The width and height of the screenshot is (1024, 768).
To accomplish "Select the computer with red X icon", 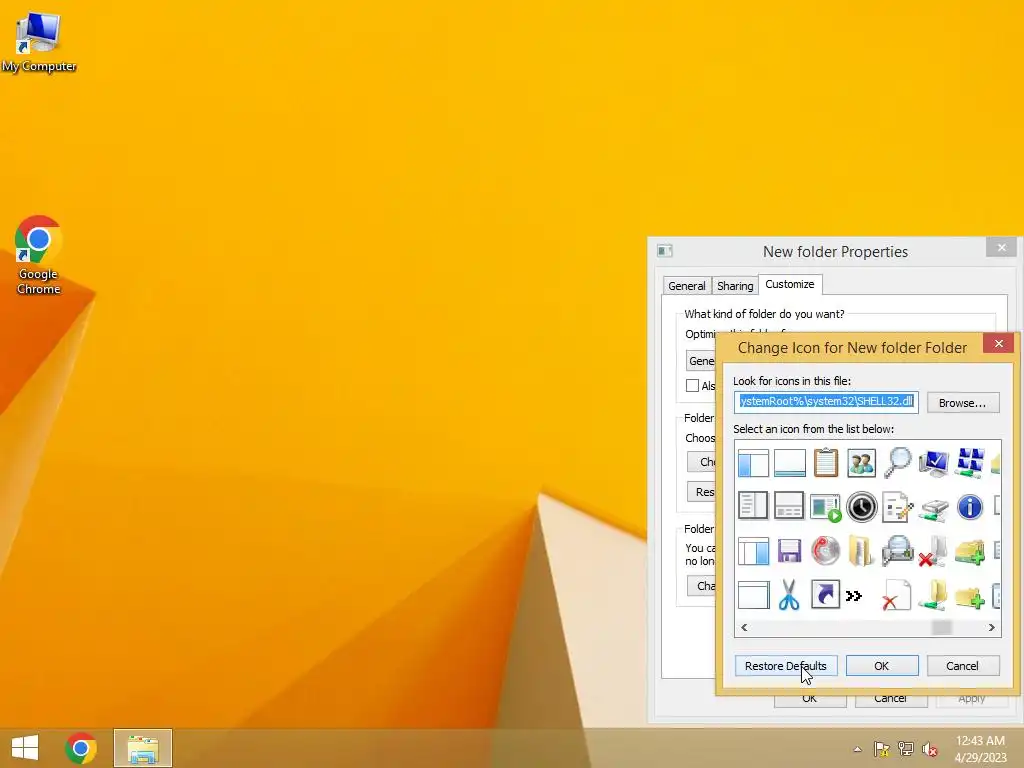I will point(933,551).
